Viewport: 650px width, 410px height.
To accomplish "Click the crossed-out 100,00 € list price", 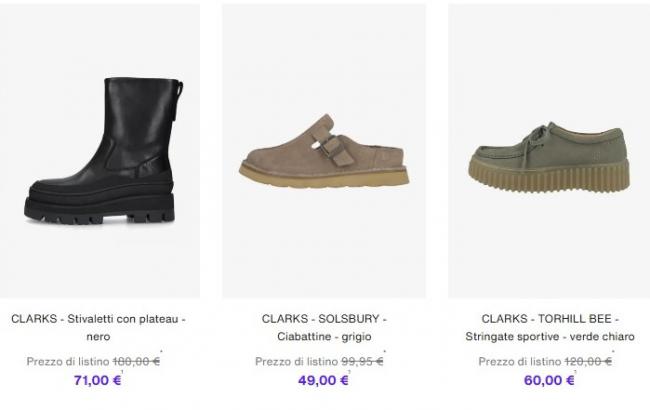I will tap(136, 361).
